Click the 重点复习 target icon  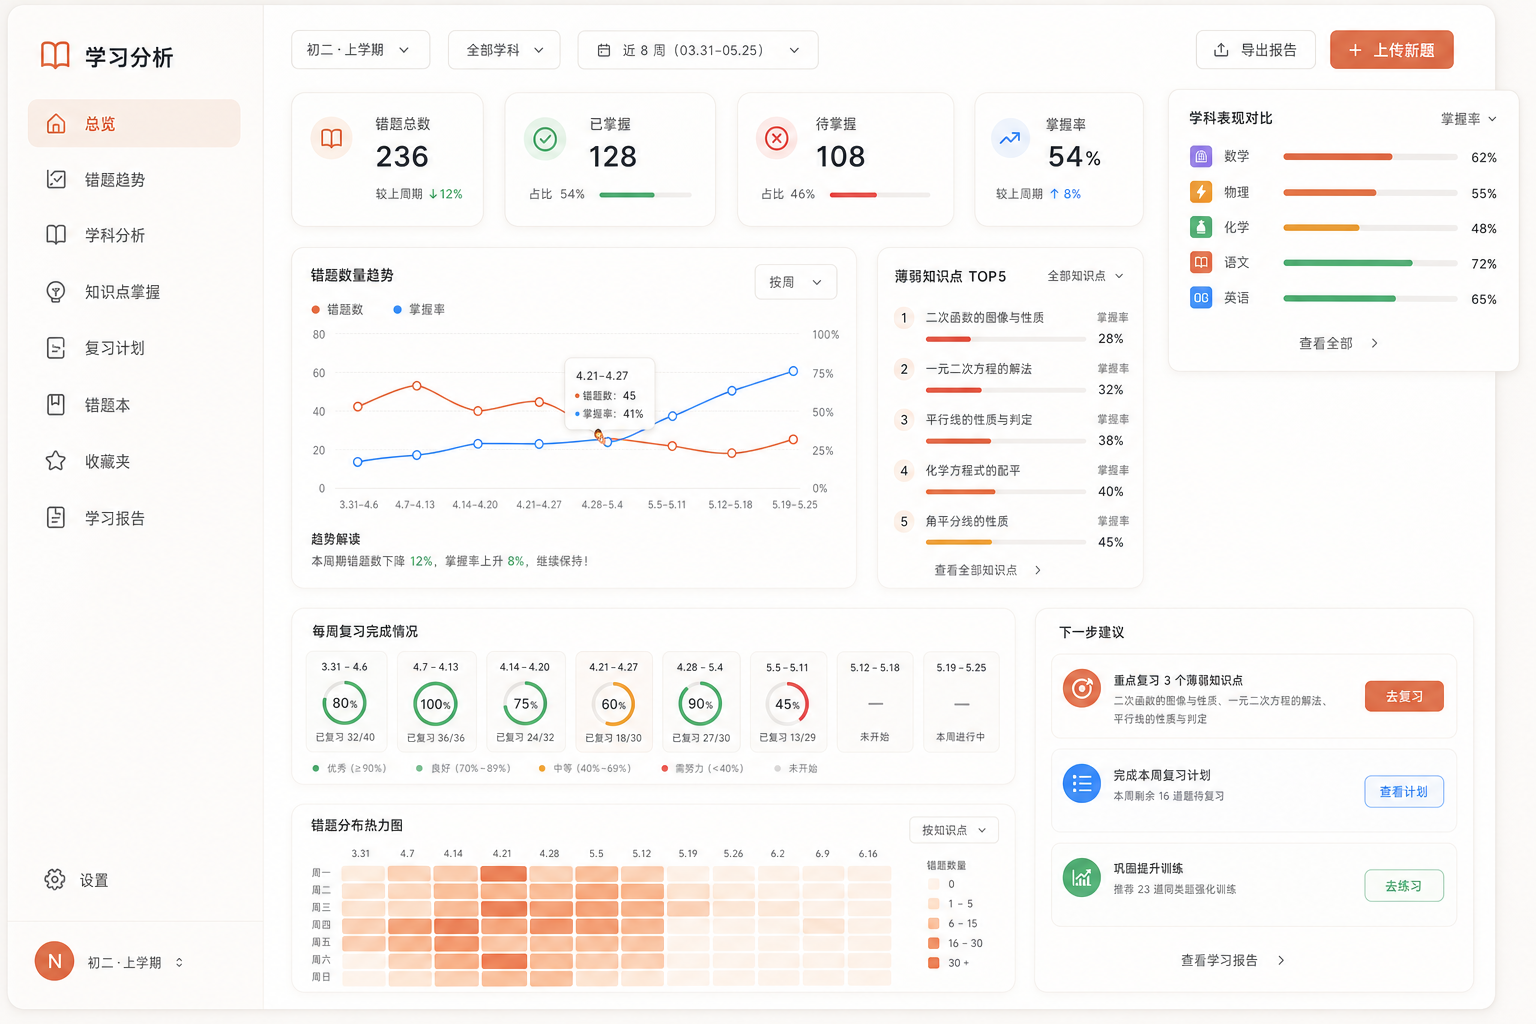(1082, 688)
